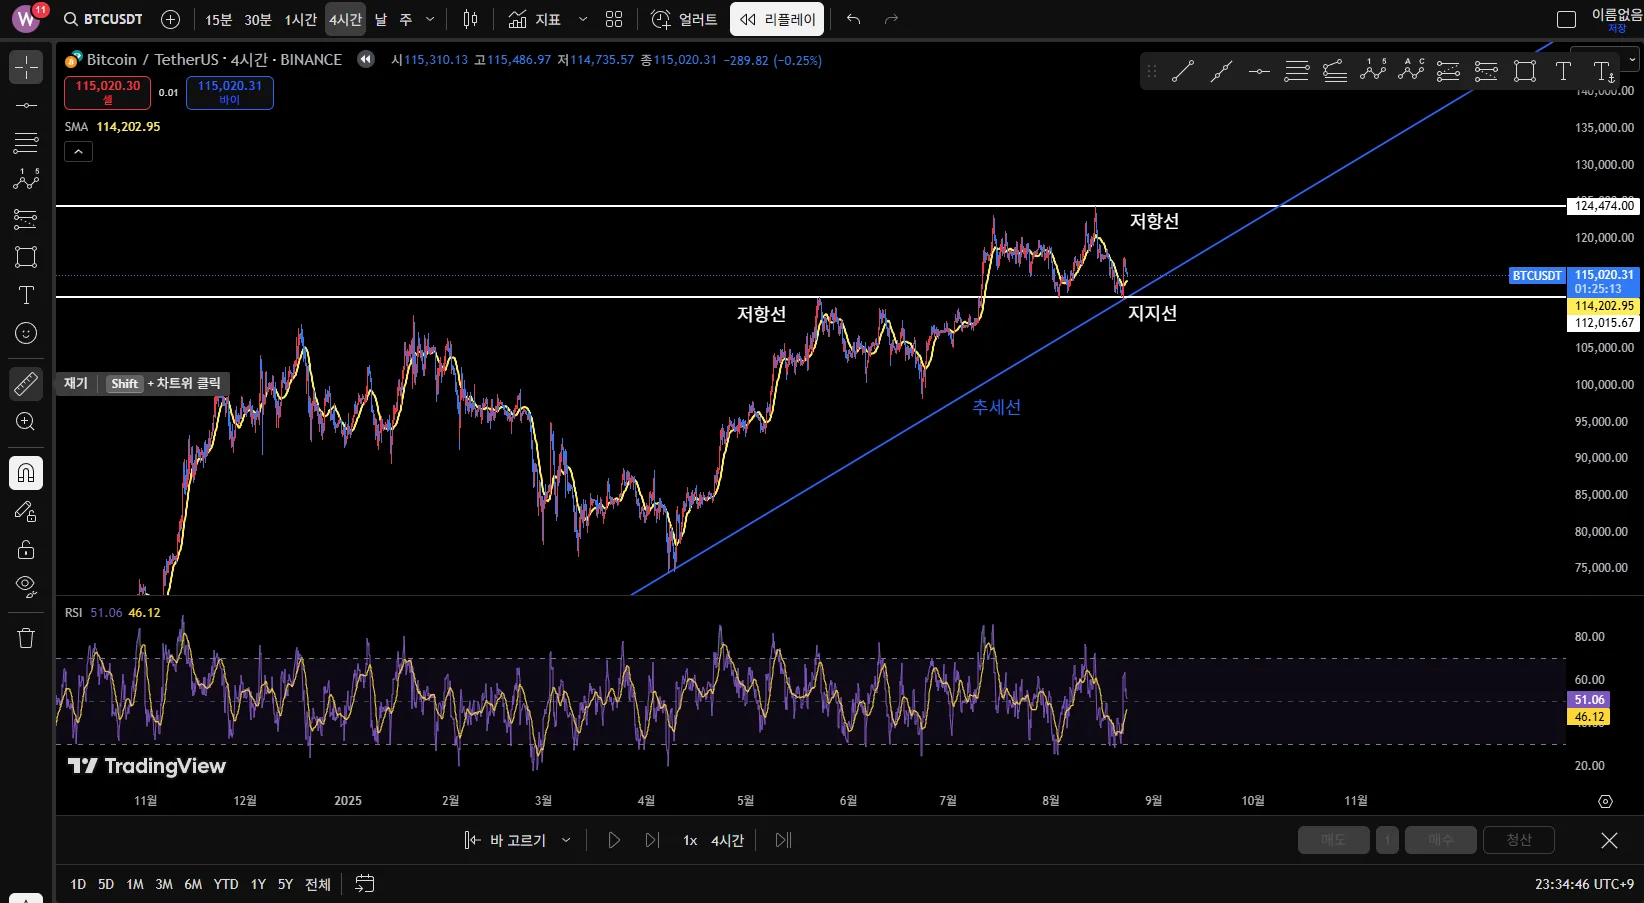Create an alert with 얼러트
Viewport: 1644px width, 903px height.
click(684, 19)
